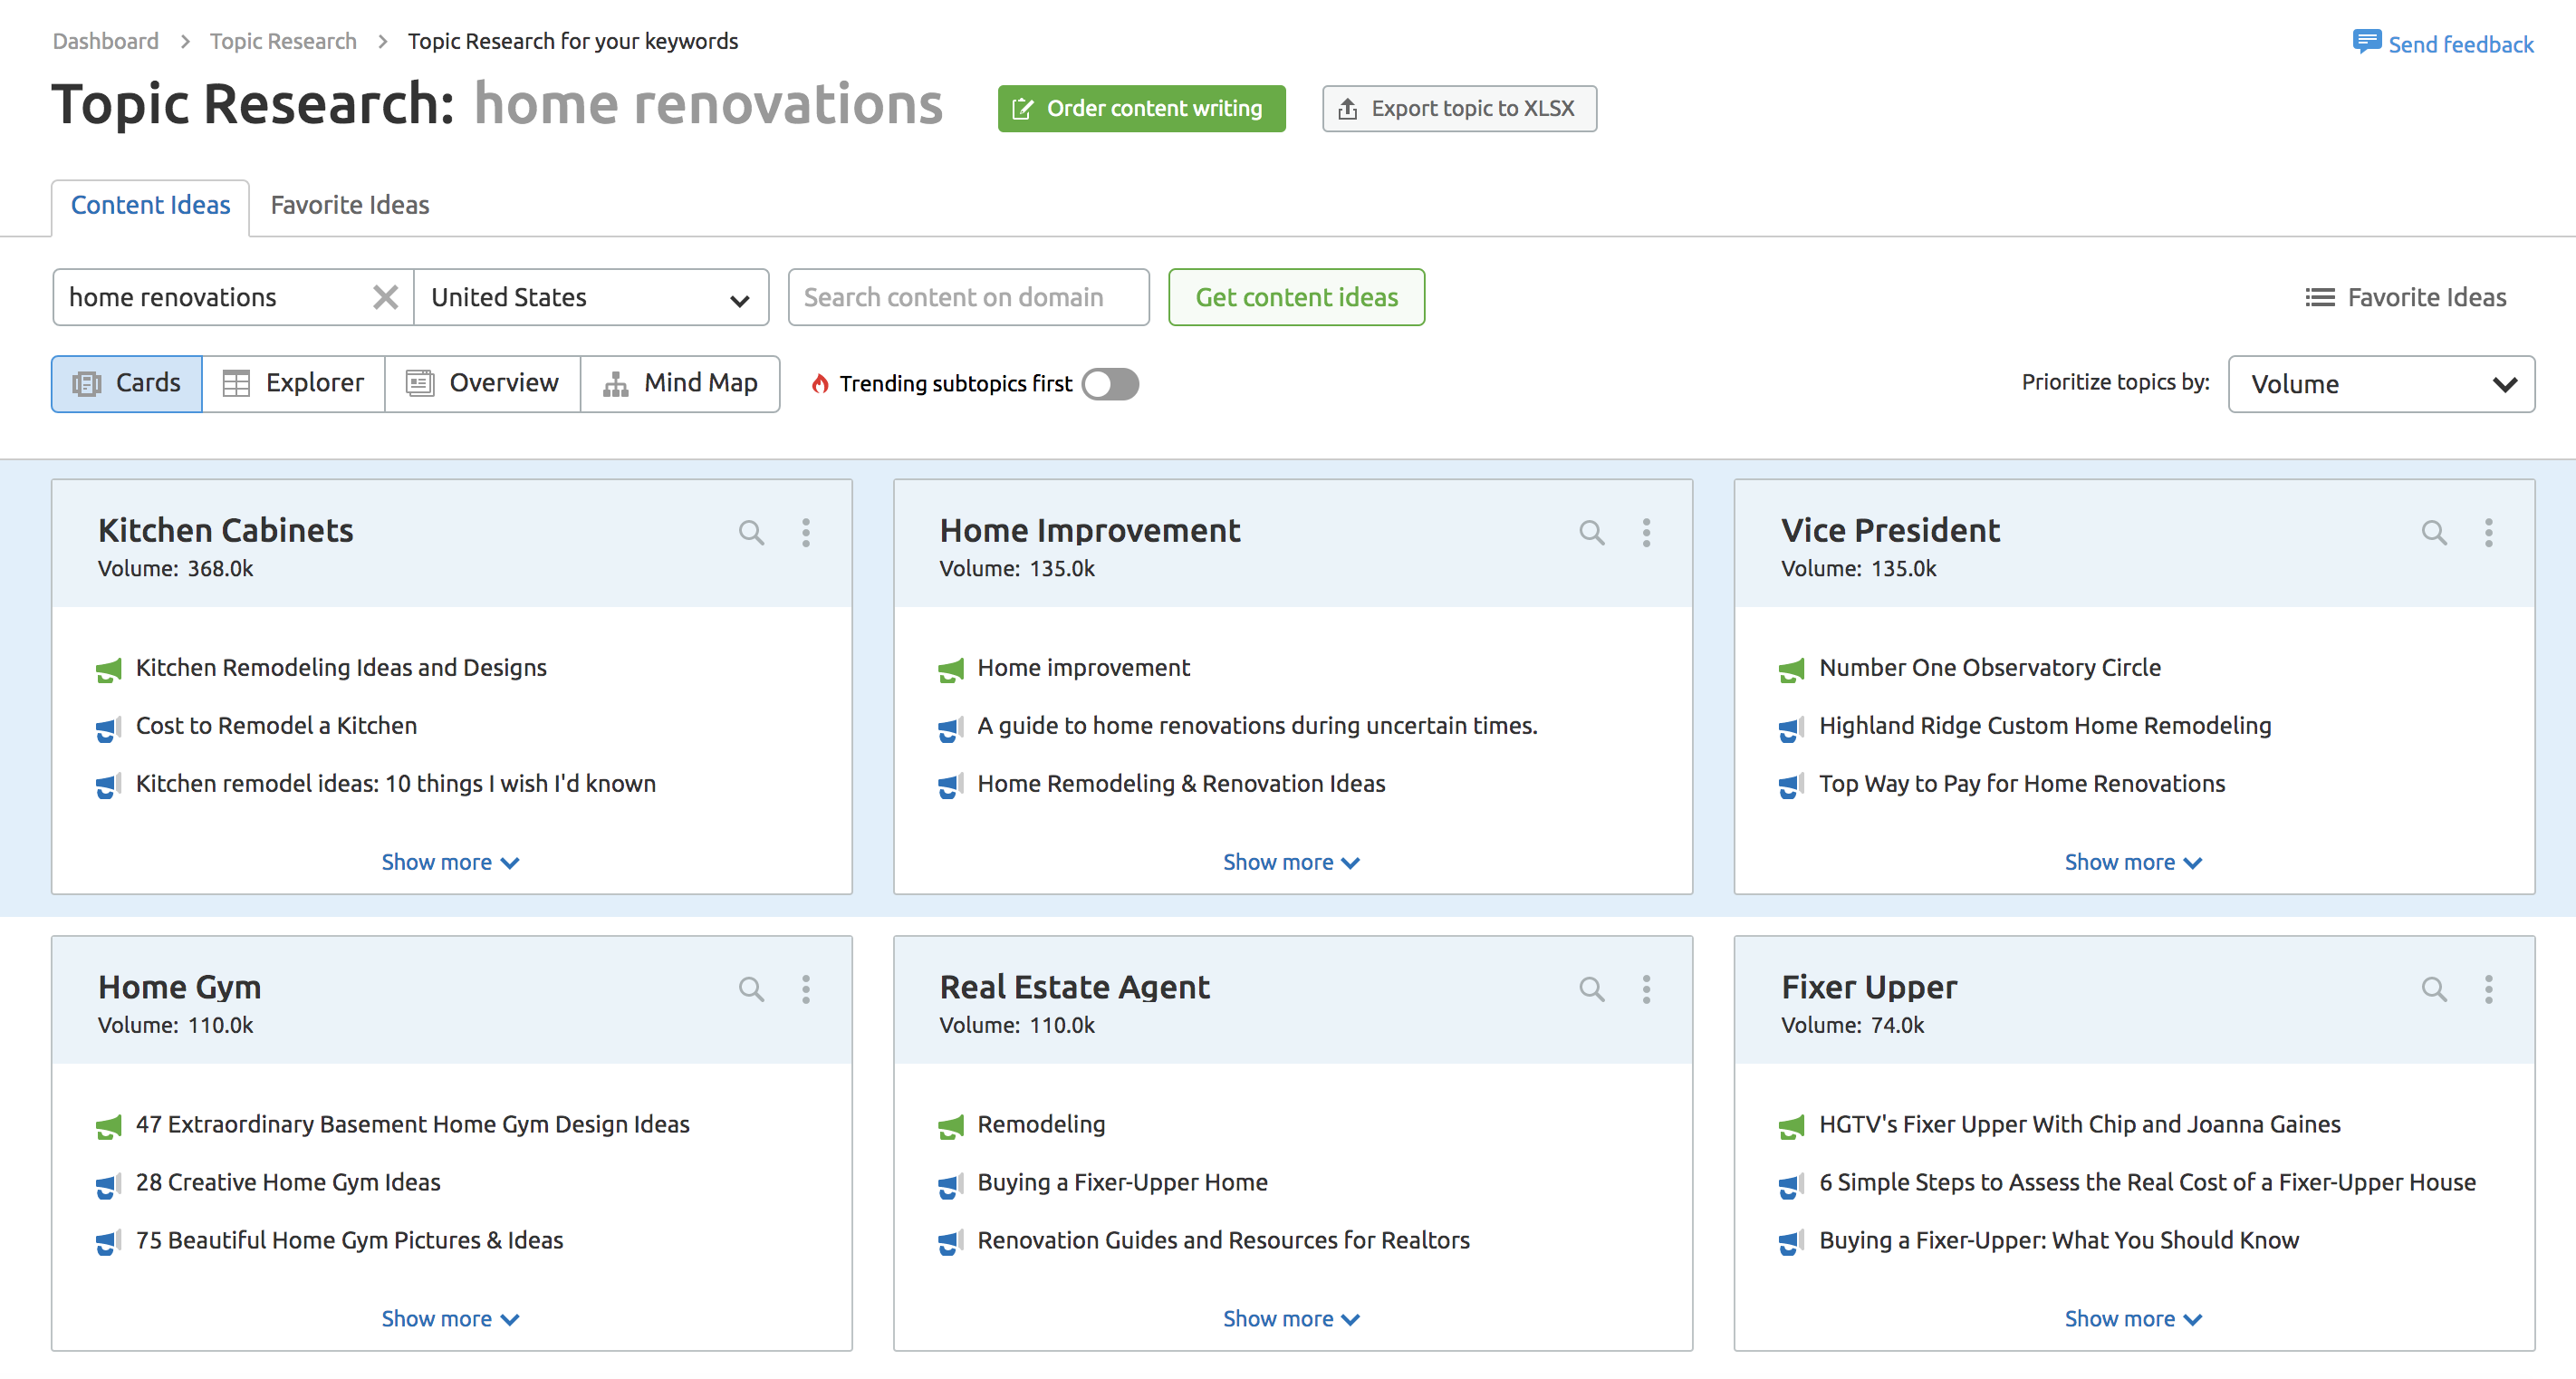Click megaphone icon beside Kitchen Remodeling Ideas and Designs
The width and height of the screenshot is (2576, 1379).
tap(109, 671)
